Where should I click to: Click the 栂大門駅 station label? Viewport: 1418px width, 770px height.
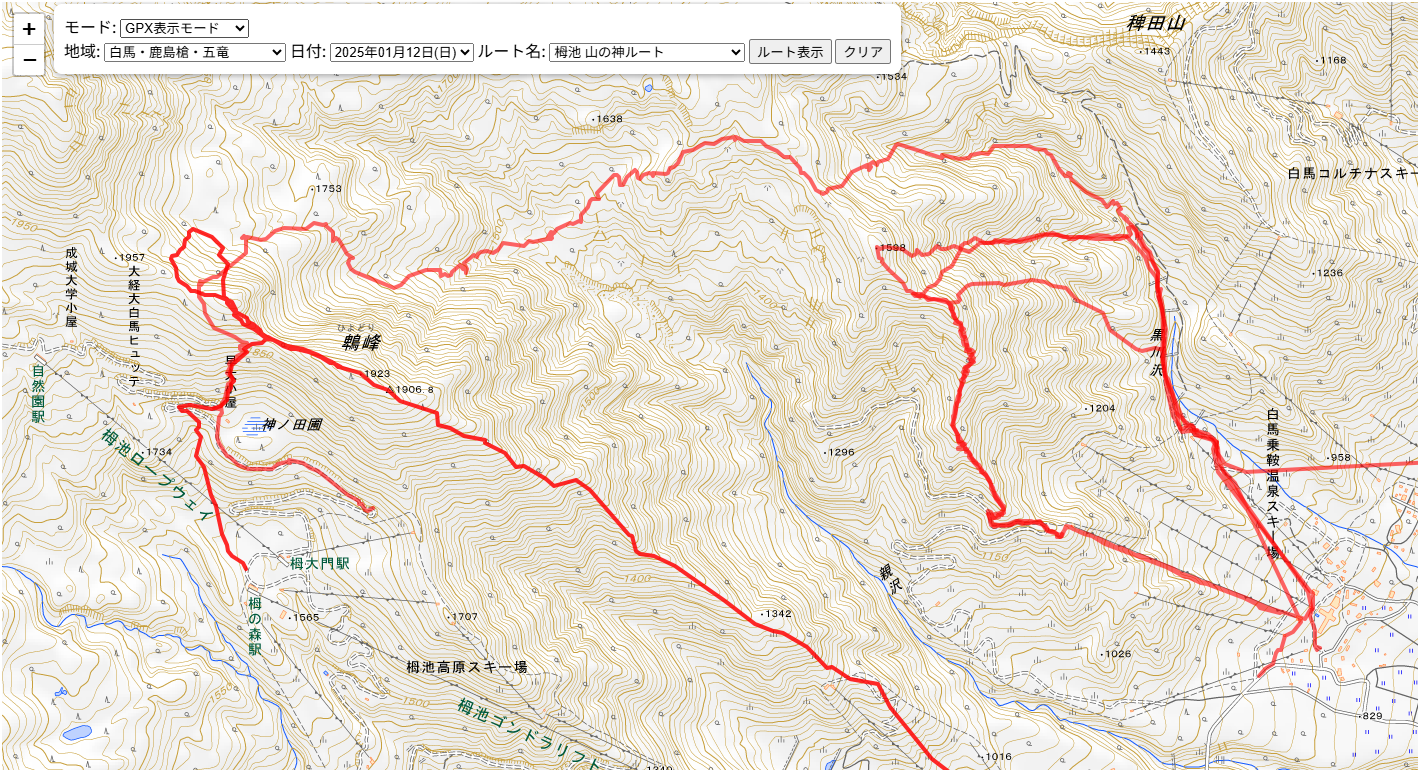click(x=320, y=564)
